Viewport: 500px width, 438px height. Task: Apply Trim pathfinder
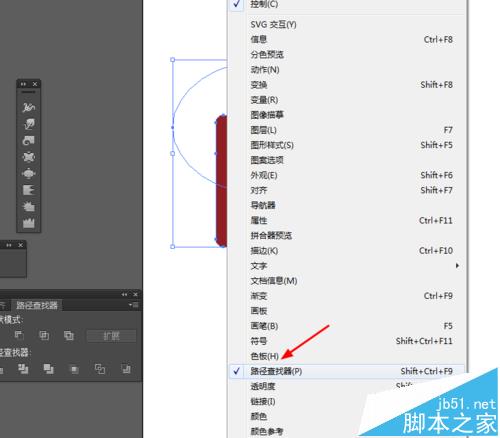pyautogui.click(x=23, y=369)
